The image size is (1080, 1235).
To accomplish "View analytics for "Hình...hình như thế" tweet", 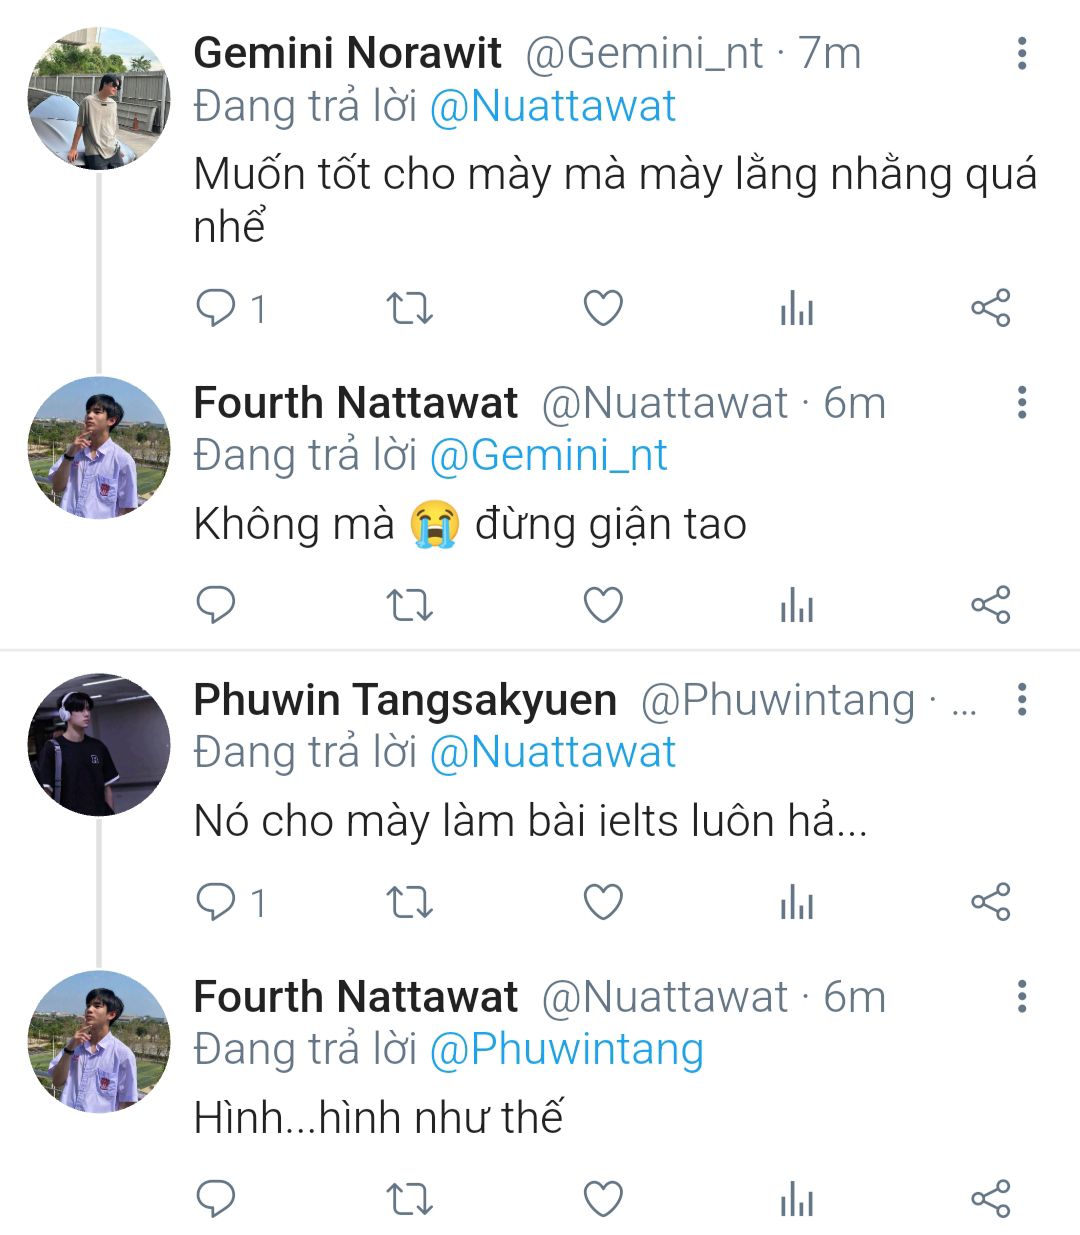I will click(796, 1199).
